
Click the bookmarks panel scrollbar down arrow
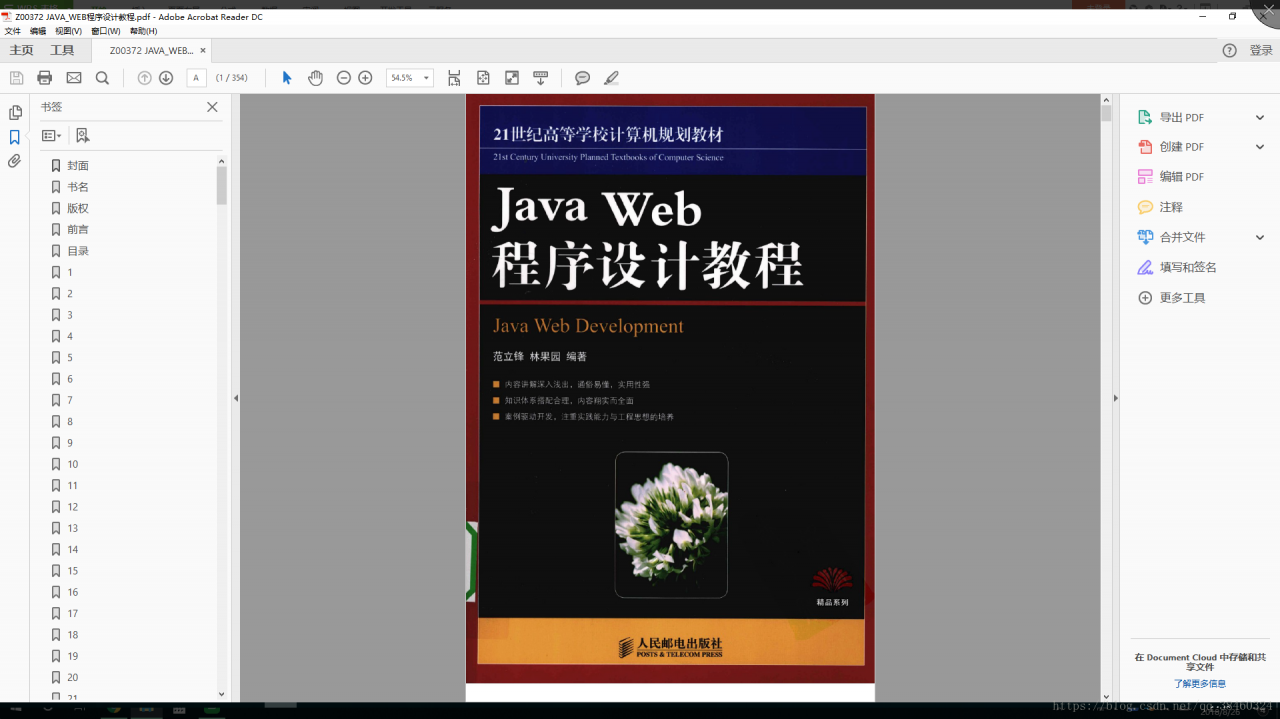pyautogui.click(x=222, y=694)
